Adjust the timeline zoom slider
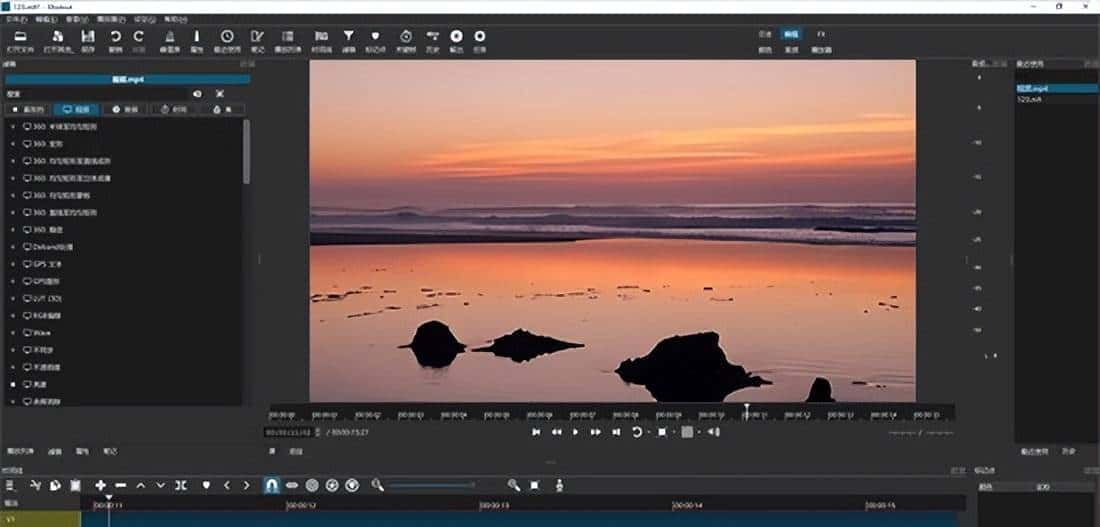The height and width of the screenshot is (527, 1100). (x=430, y=485)
